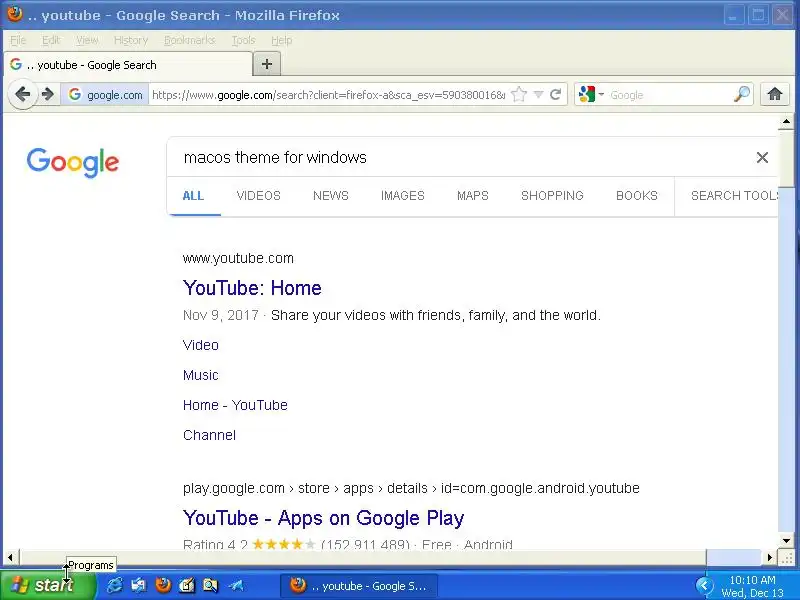Image resolution: width=800 pixels, height=600 pixels.
Task: Select the youtube - Google Search tab
Action: tap(128, 65)
